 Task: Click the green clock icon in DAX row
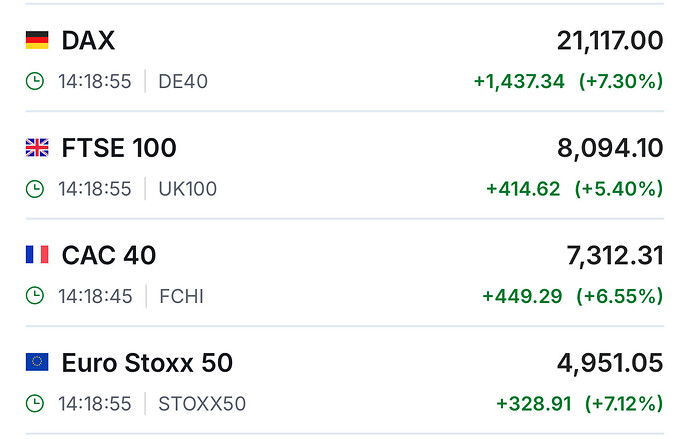point(35,81)
